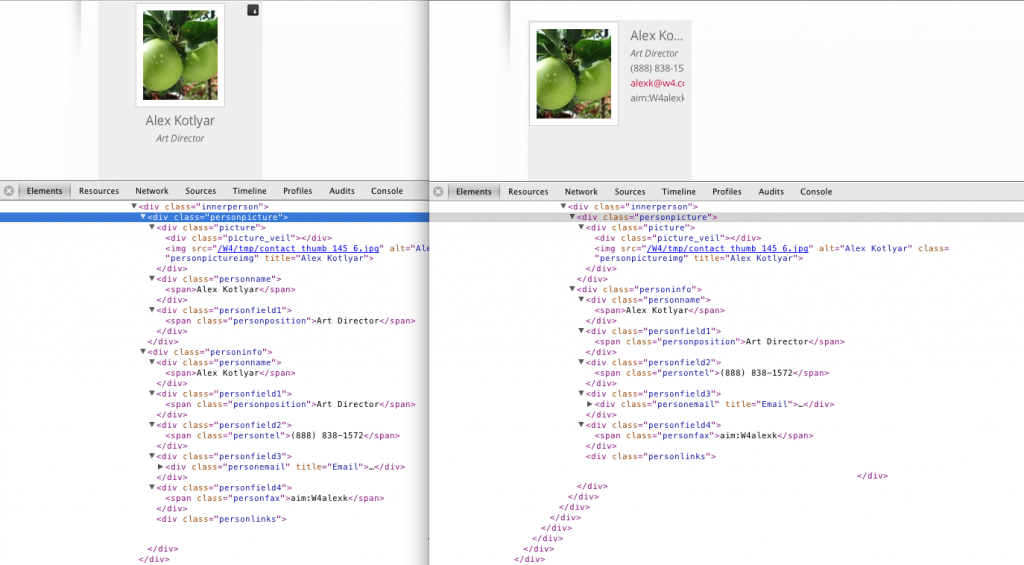Click the apple photo above the centered Alex Kotlyar name
Image resolution: width=1024 pixels, height=565 pixels.
tap(180, 55)
